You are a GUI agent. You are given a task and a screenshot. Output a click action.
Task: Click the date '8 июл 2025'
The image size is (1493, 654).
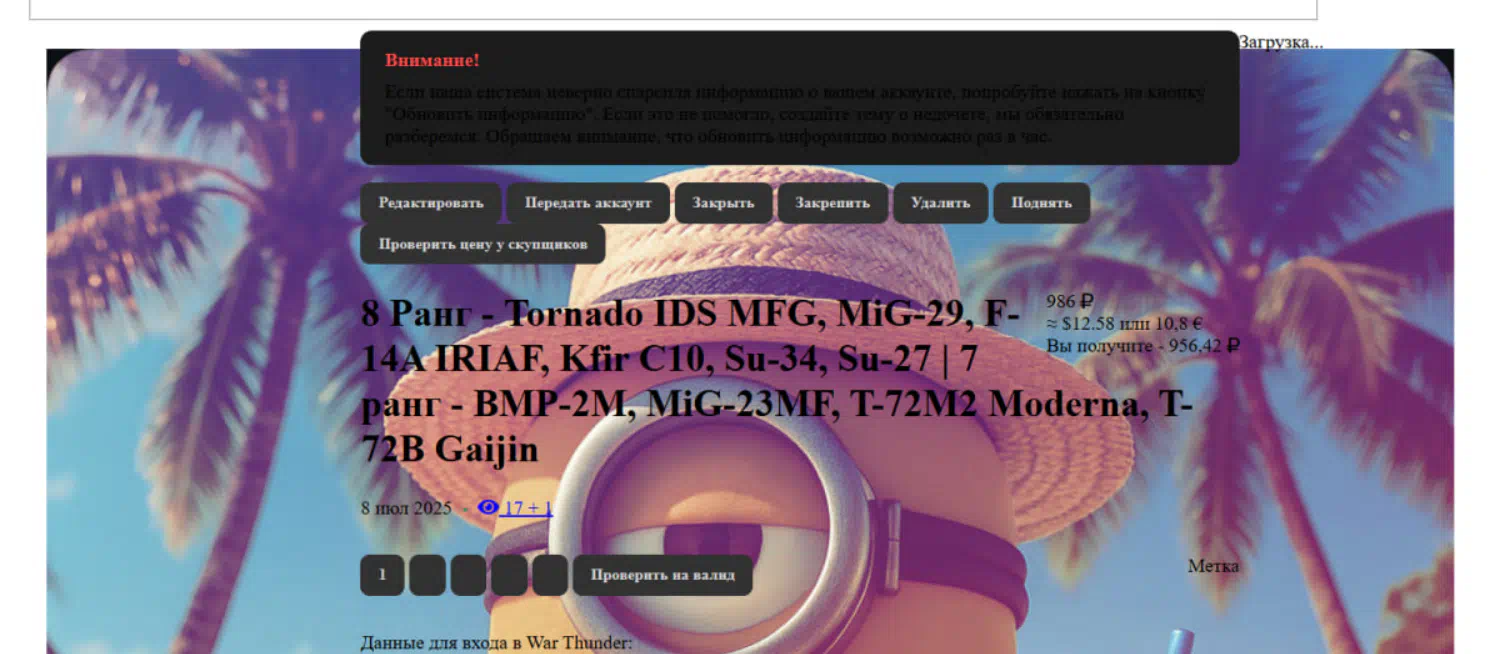click(x=406, y=508)
